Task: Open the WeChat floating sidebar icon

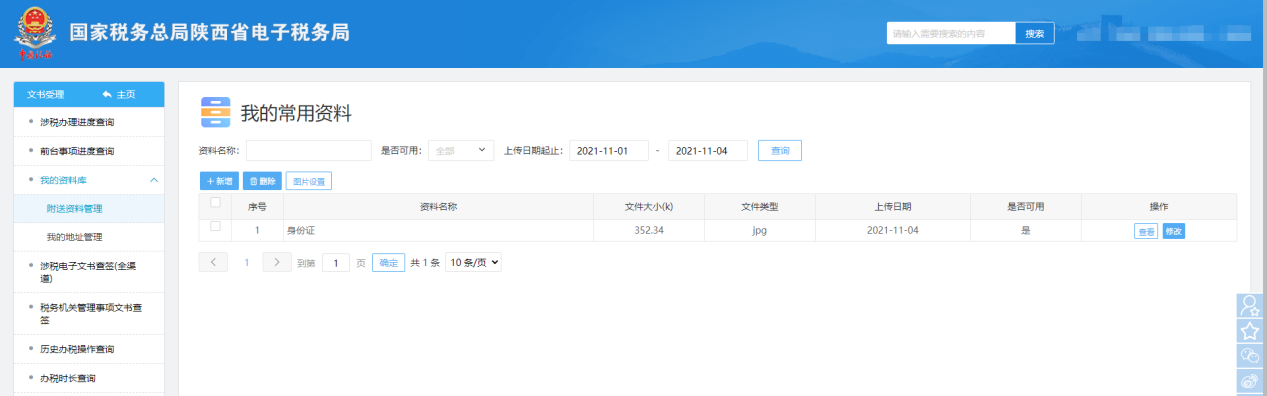Action: (x=1250, y=355)
